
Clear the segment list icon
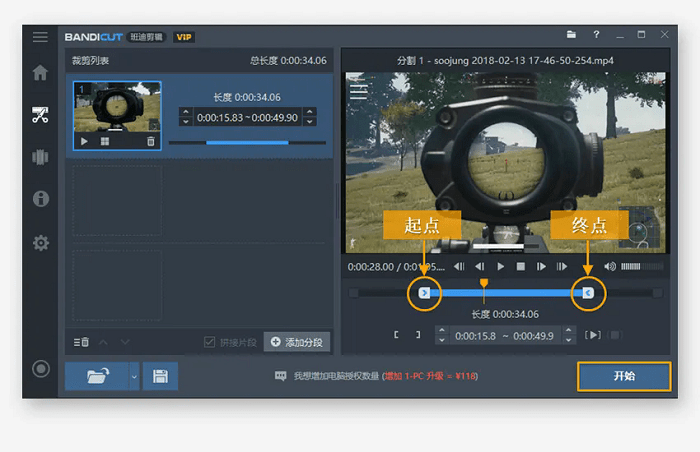click(x=81, y=342)
